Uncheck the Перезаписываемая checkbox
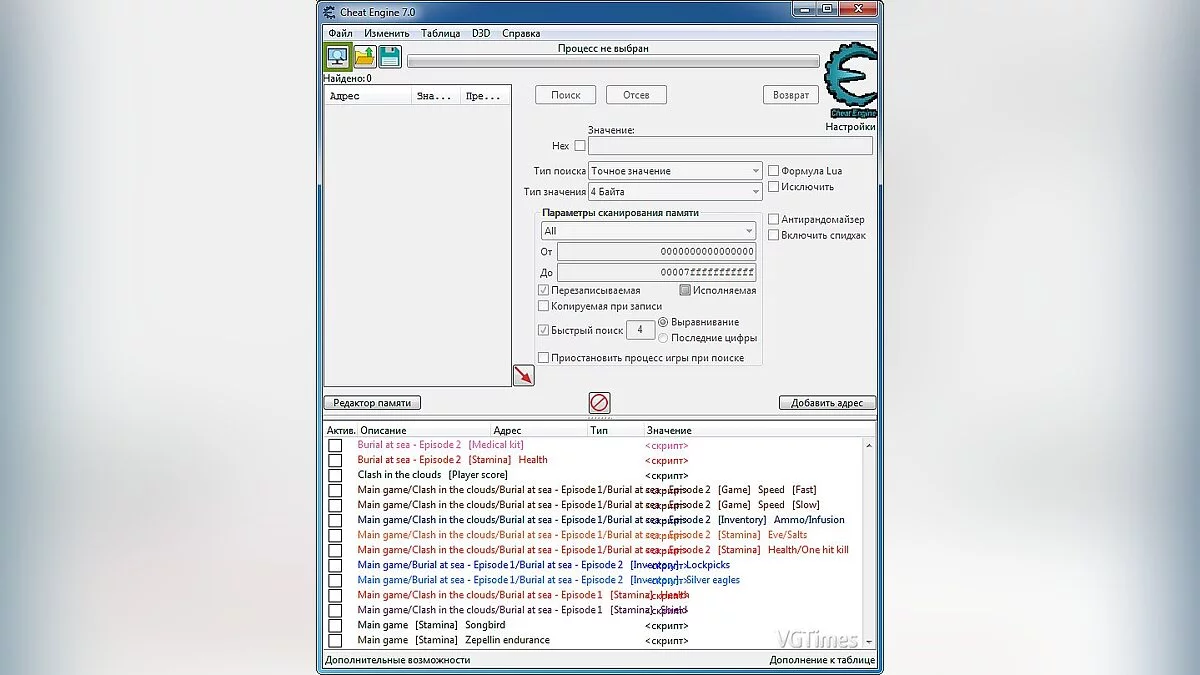 point(544,289)
